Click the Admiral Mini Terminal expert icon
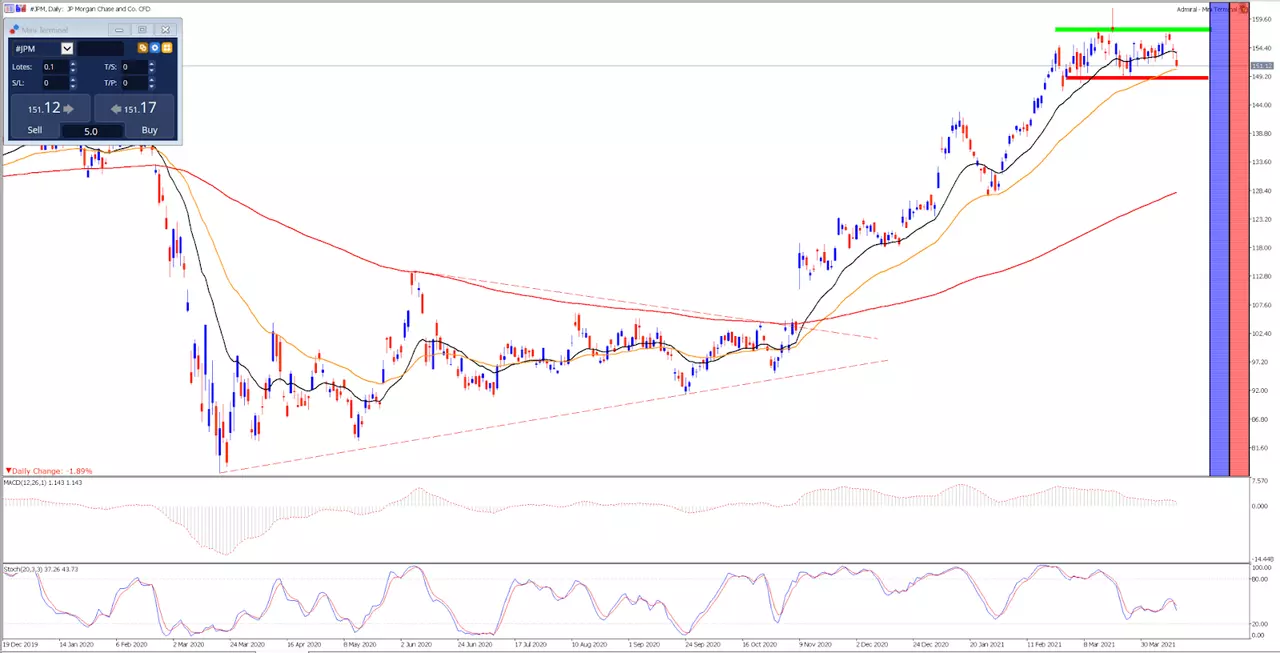This screenshot has width=1280, height=653. 1244,9
